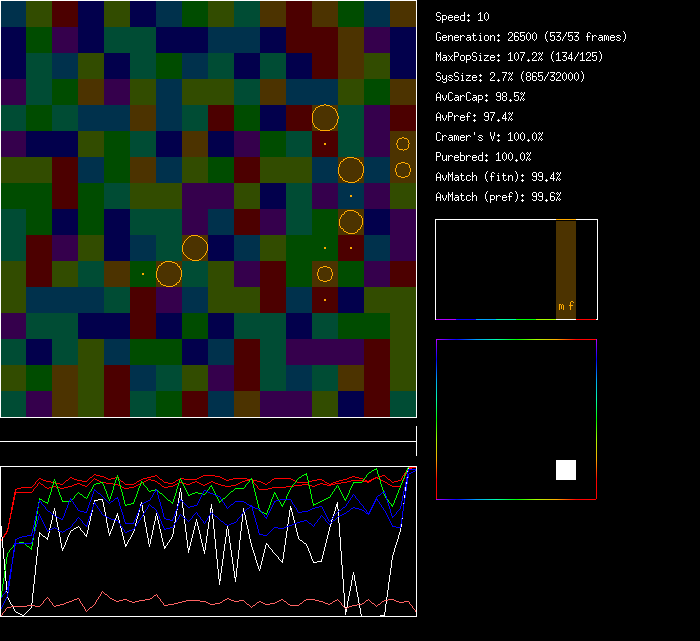The height and width of the screenshot is (641, 700).
Task: Select the lower small circle at grid's right edge
Action: pos(403,170)
